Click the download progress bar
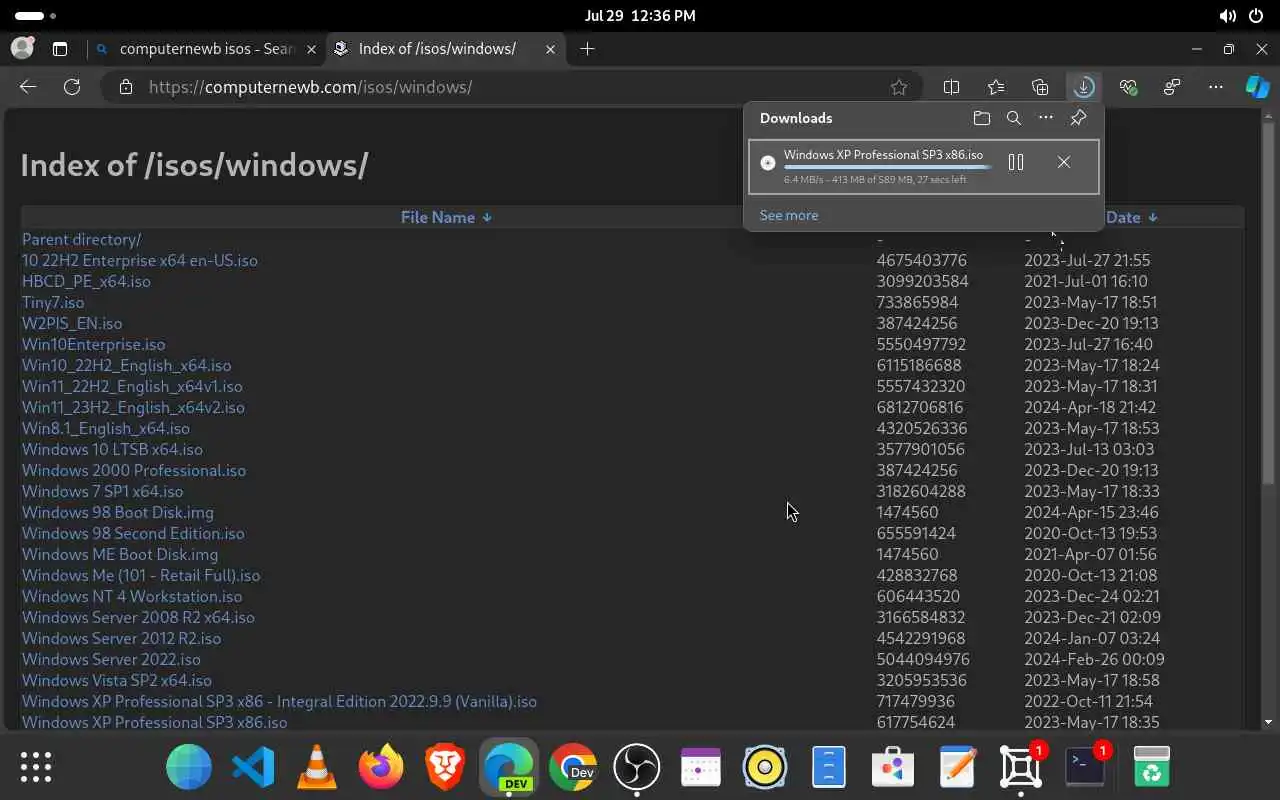Screen dimensions: 1280x800 887,167
